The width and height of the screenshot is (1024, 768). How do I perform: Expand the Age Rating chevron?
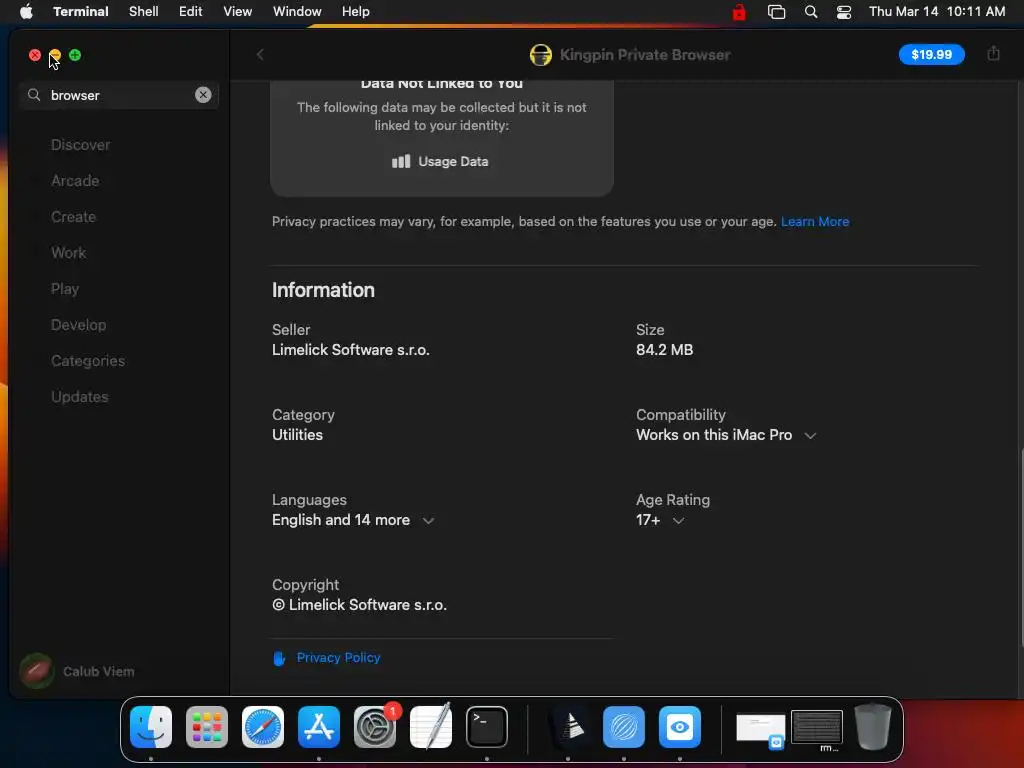[x=678, y=520]
